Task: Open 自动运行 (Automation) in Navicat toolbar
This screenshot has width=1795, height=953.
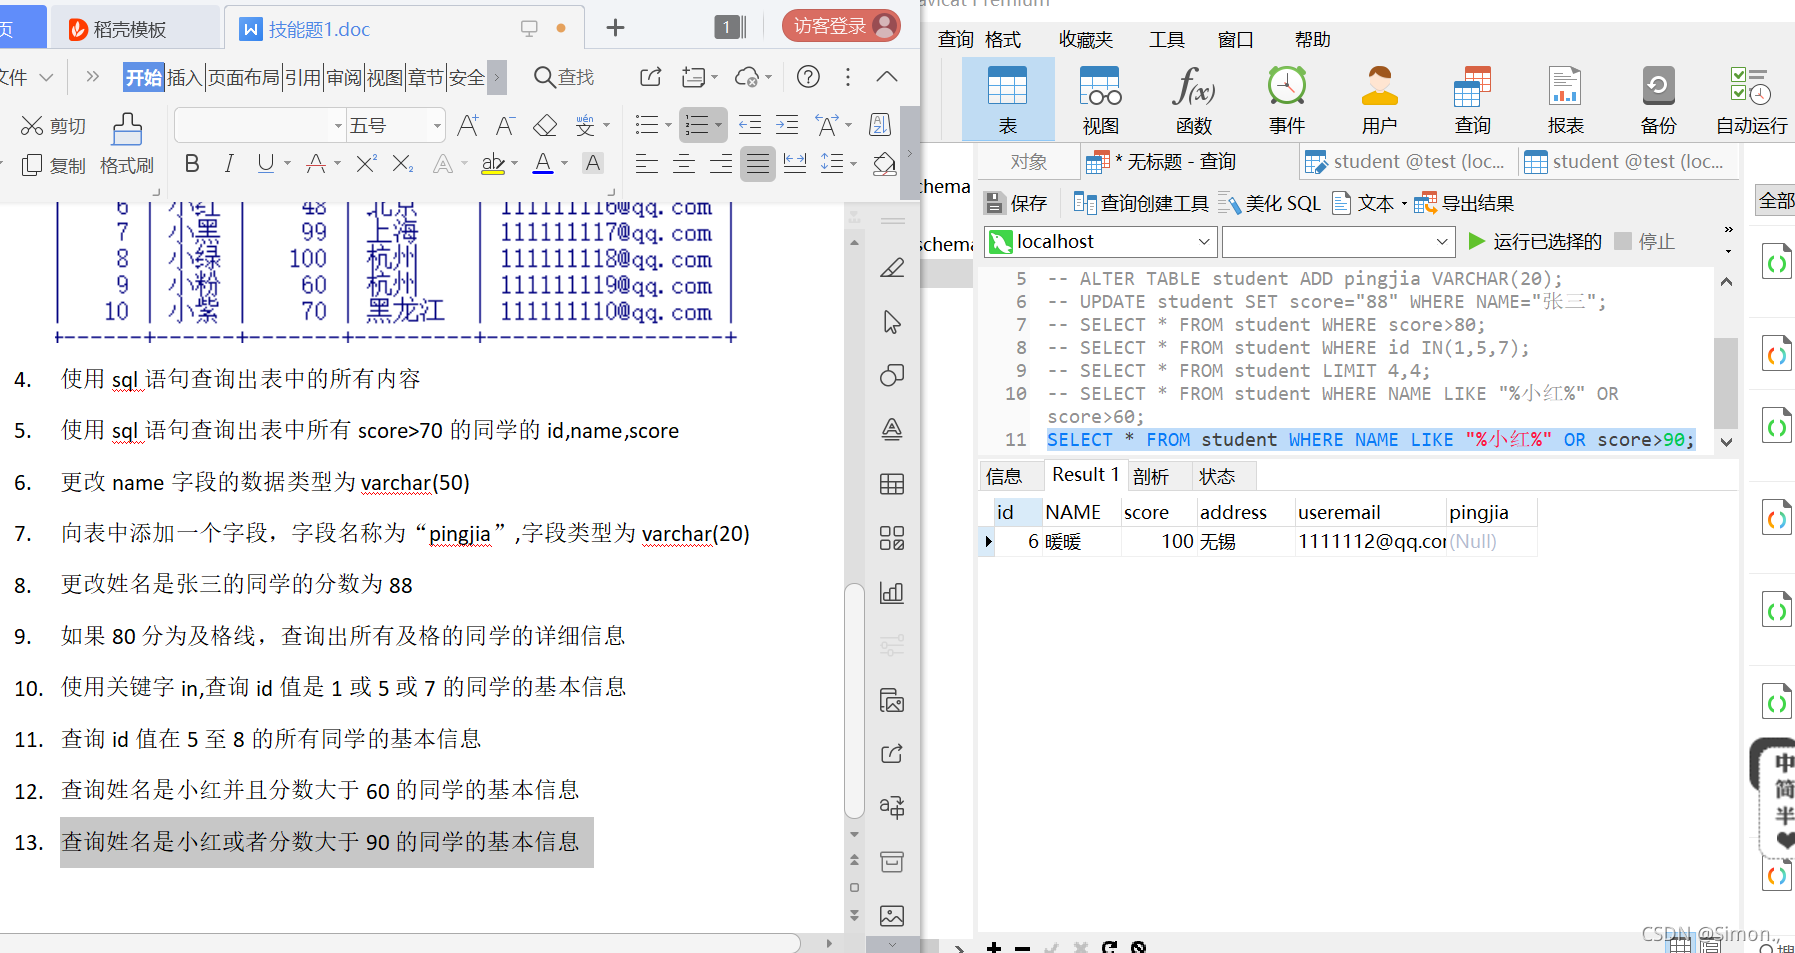Action: pos(1752,99)
